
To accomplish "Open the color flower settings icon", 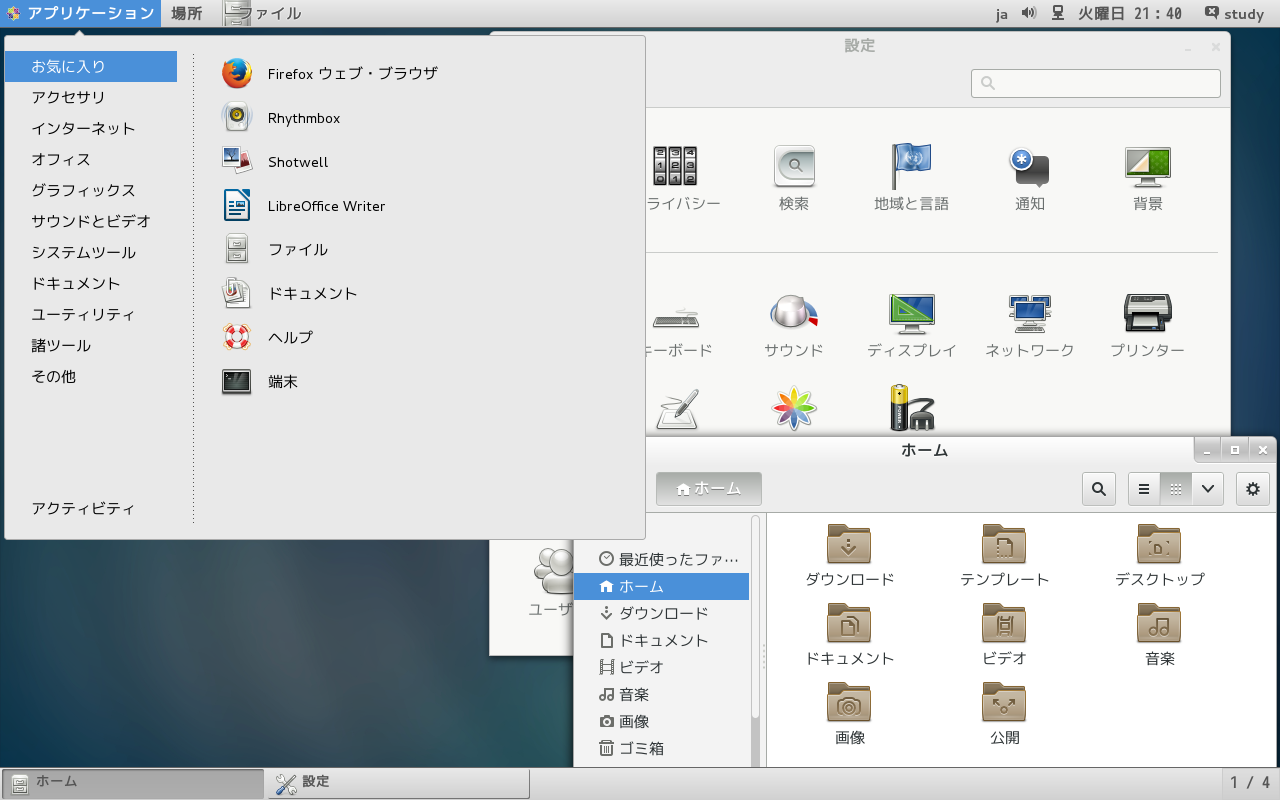I will 794,408.
